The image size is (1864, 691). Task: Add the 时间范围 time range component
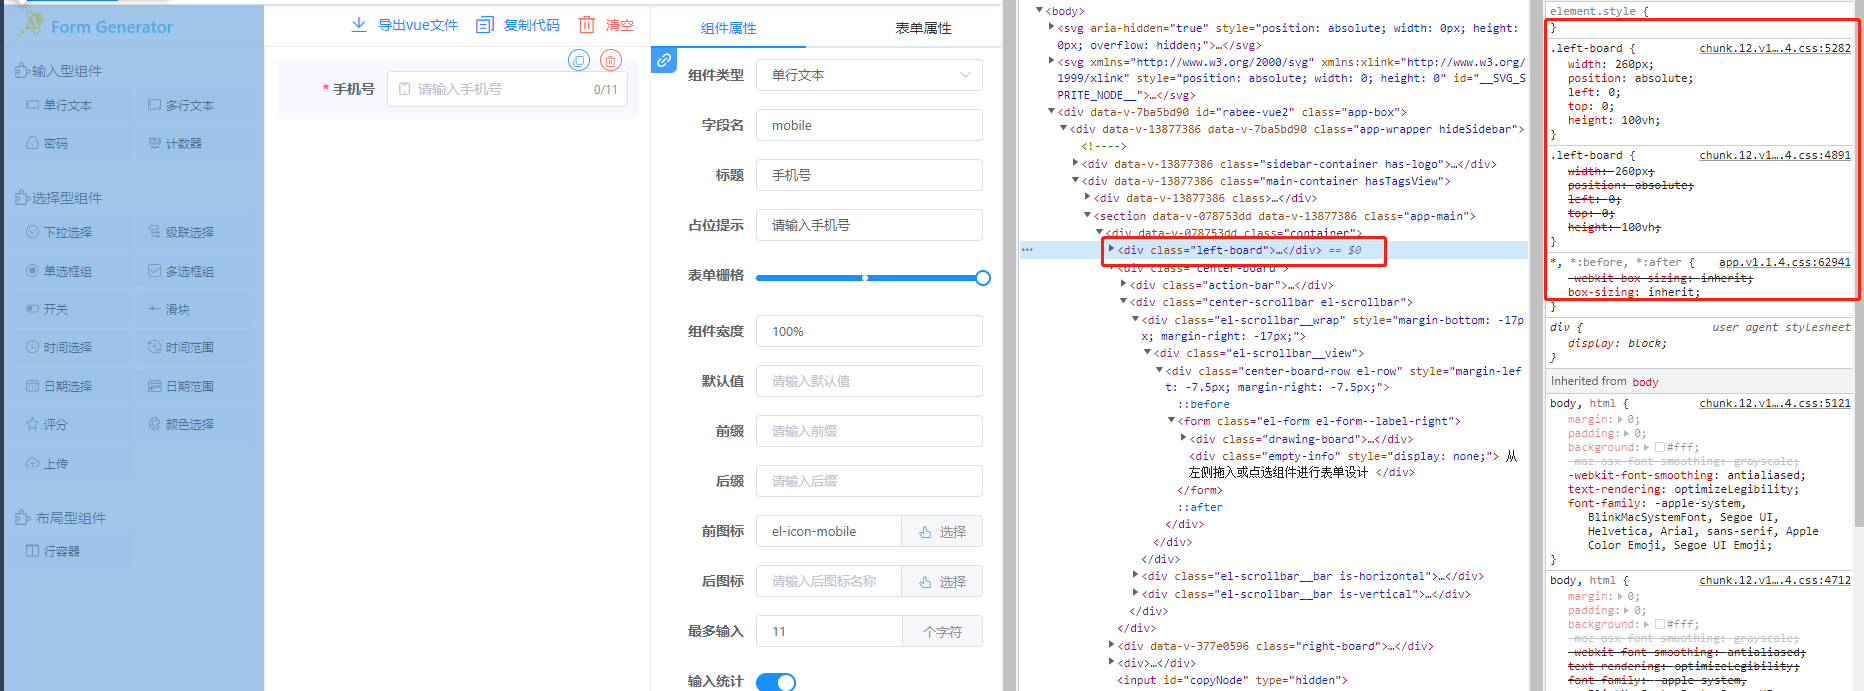[x=193, y=347]
